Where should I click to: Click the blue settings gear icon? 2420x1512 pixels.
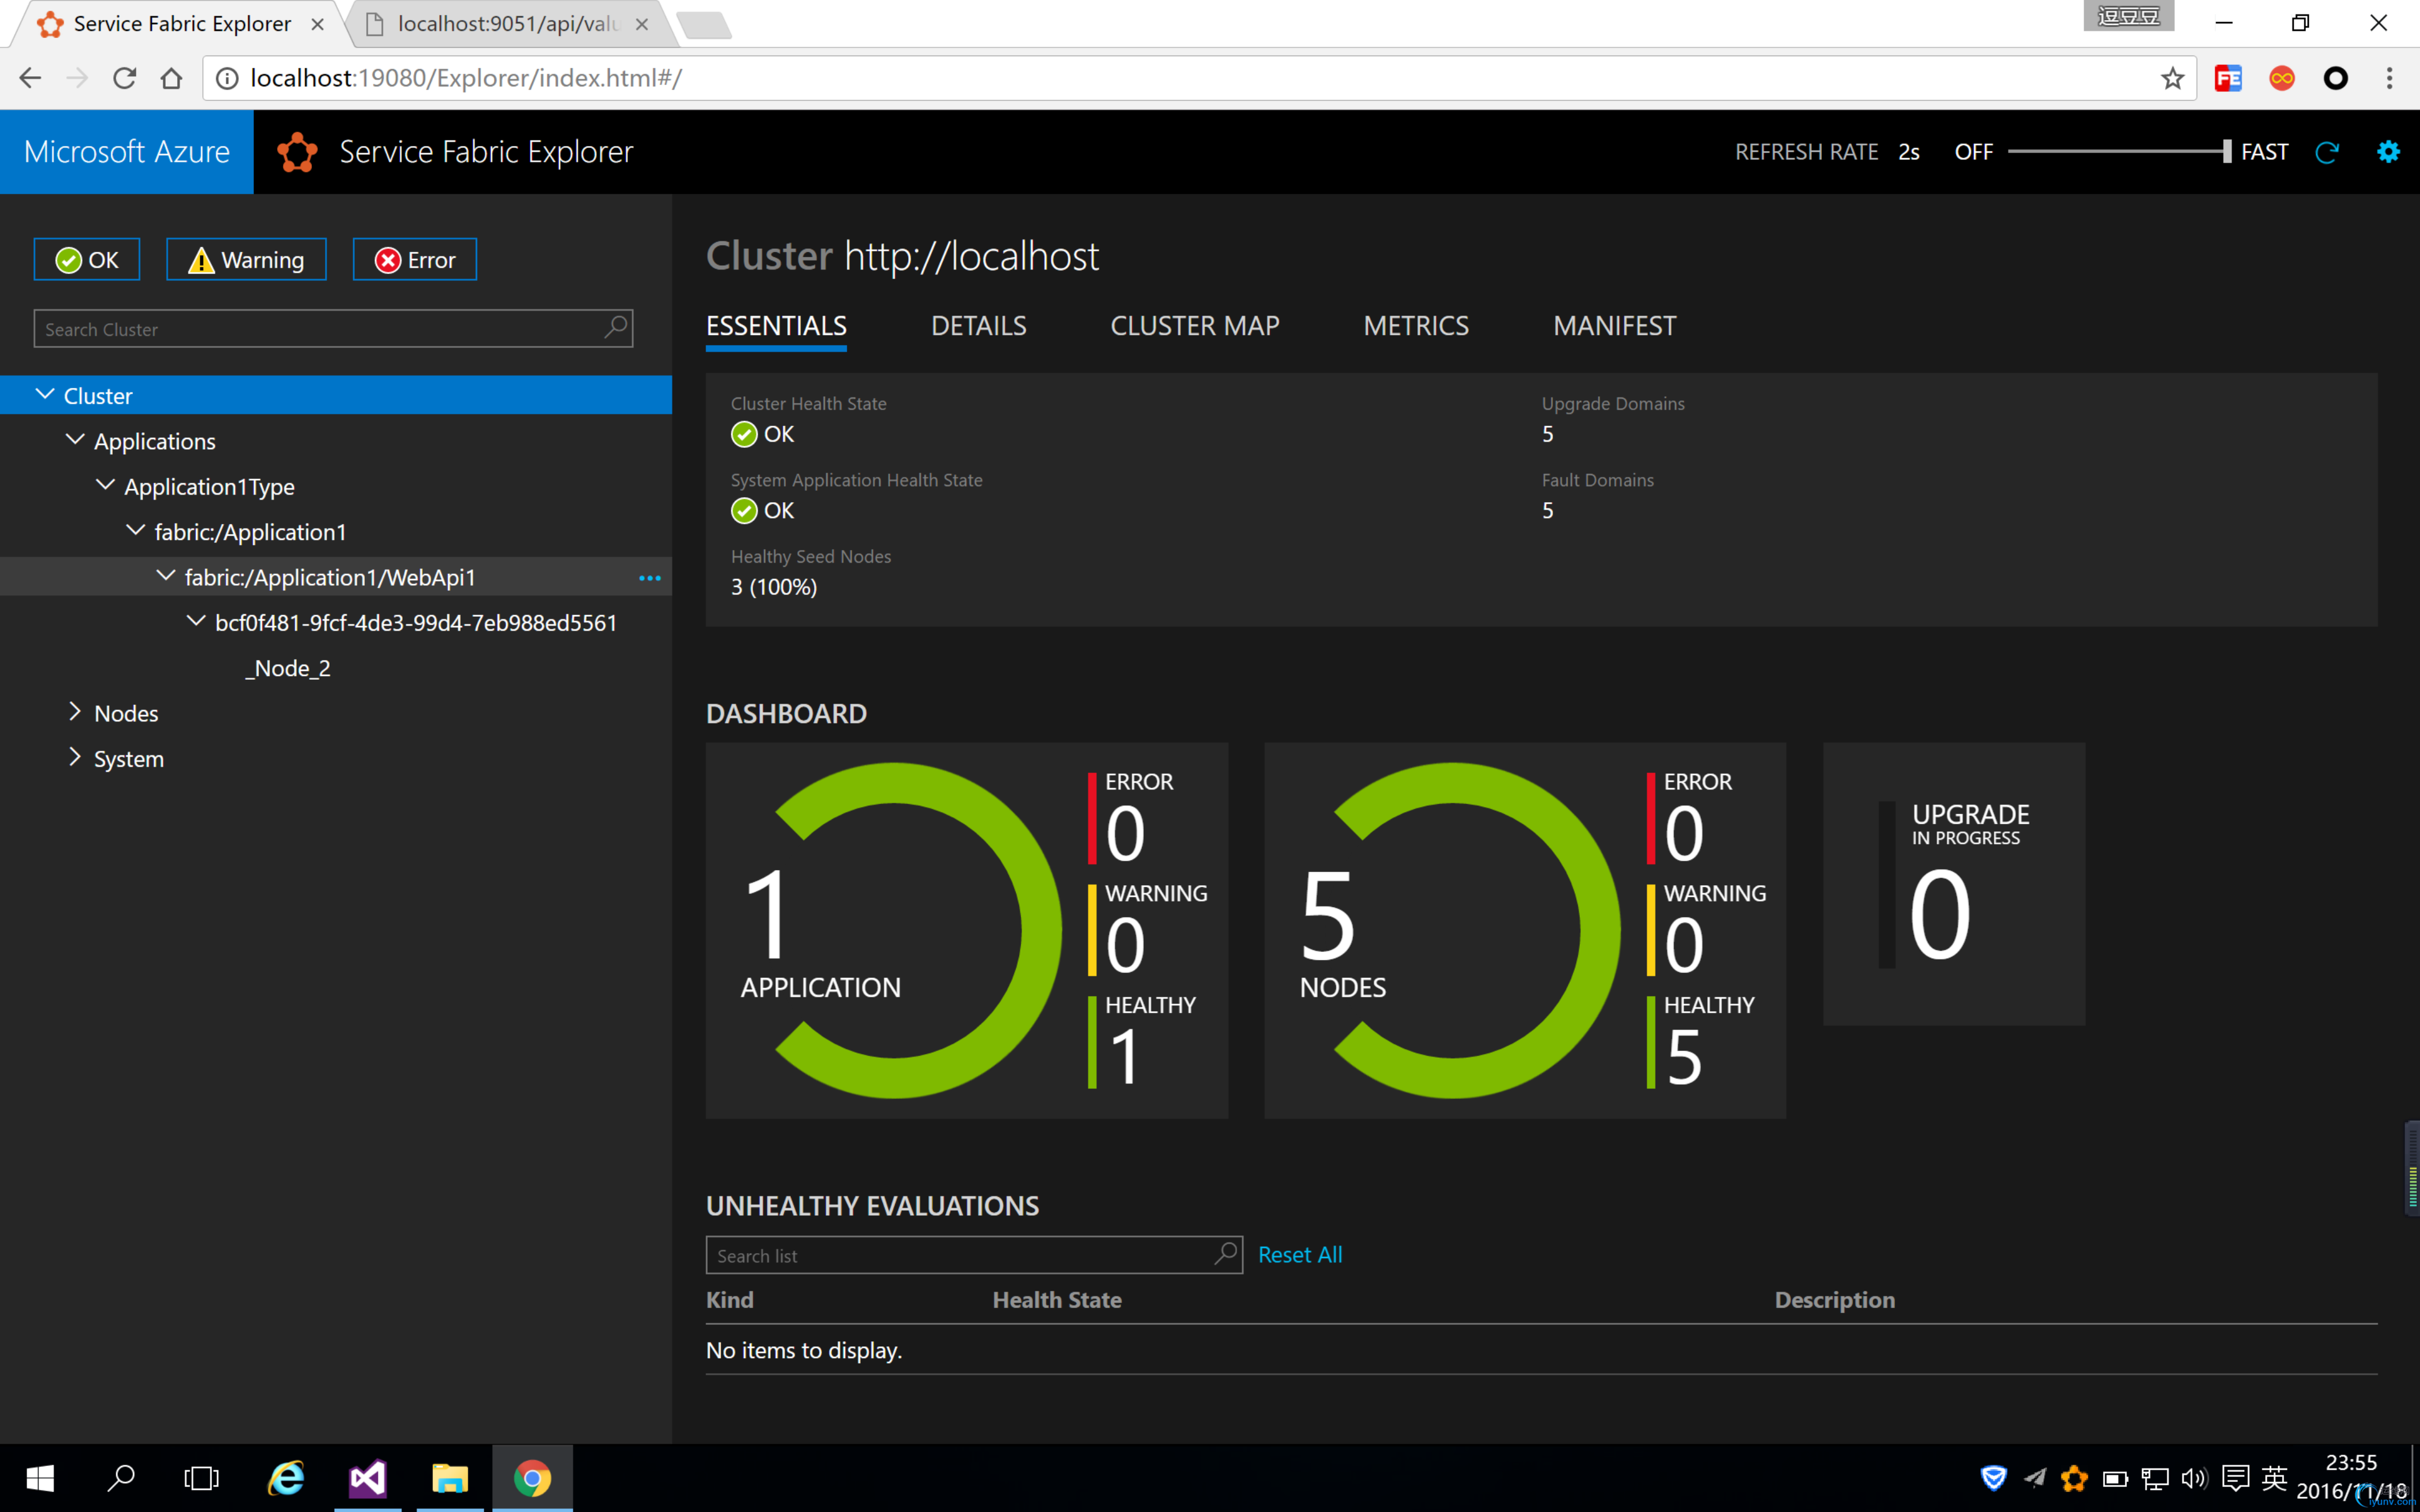coord(2388,152)
